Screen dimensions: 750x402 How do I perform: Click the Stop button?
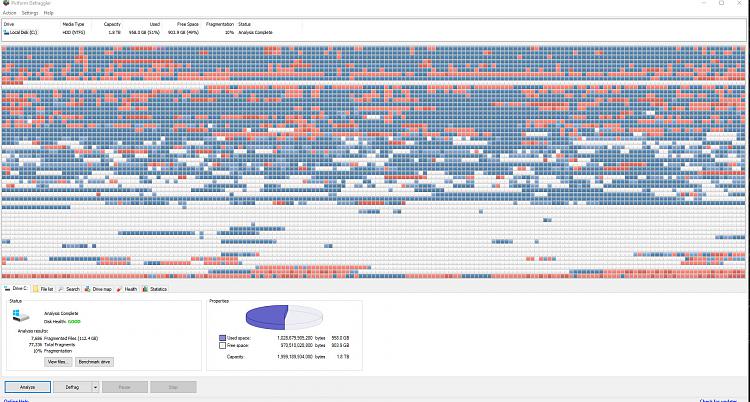click(173, 387)
